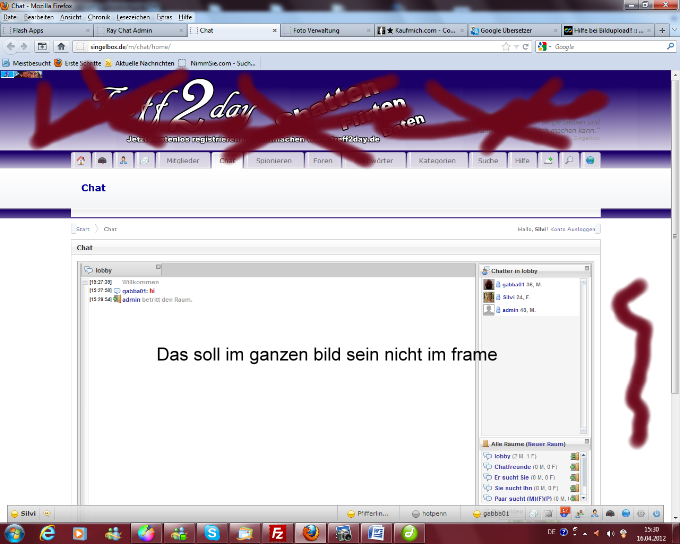Image resolution: width=680 pixels, height=544 pixels.
Task: Click the Neuer Raum link
Action: (x=544, y=443)
